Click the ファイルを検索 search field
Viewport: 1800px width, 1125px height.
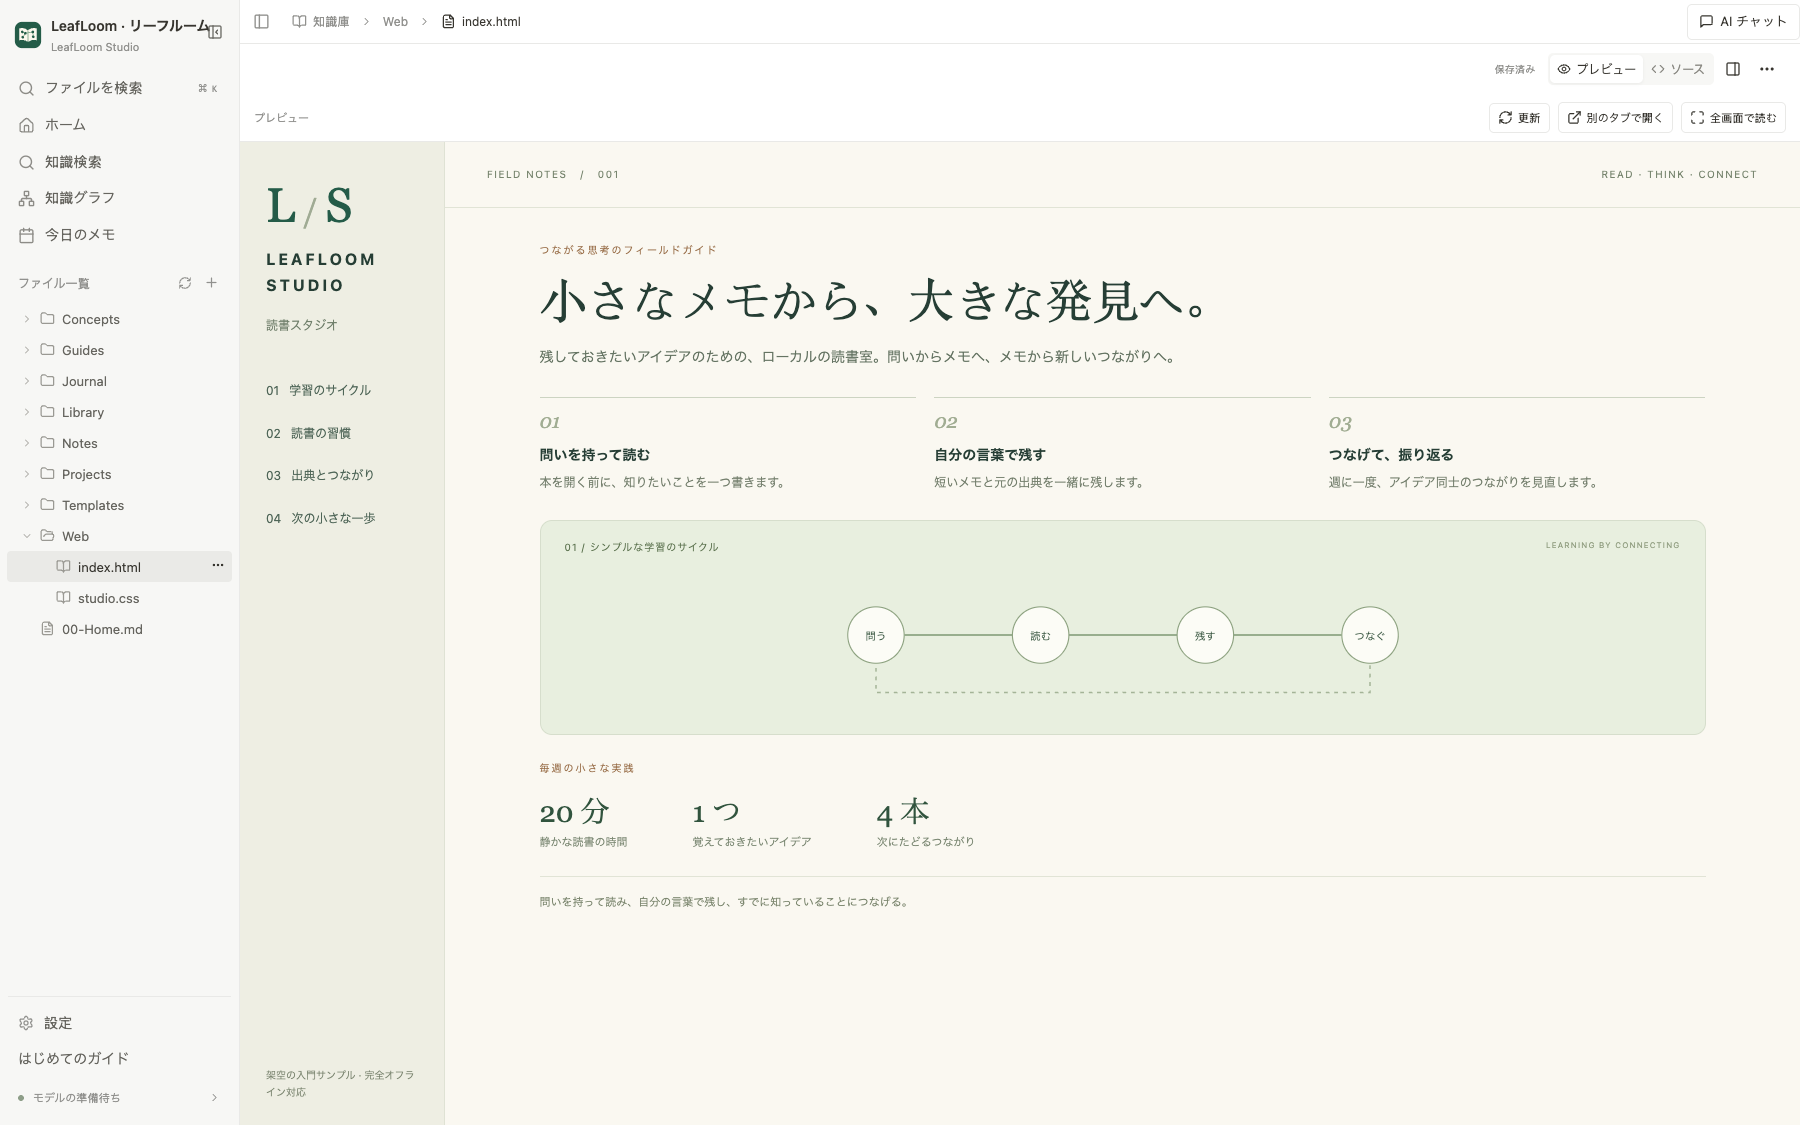pos(120,88)
